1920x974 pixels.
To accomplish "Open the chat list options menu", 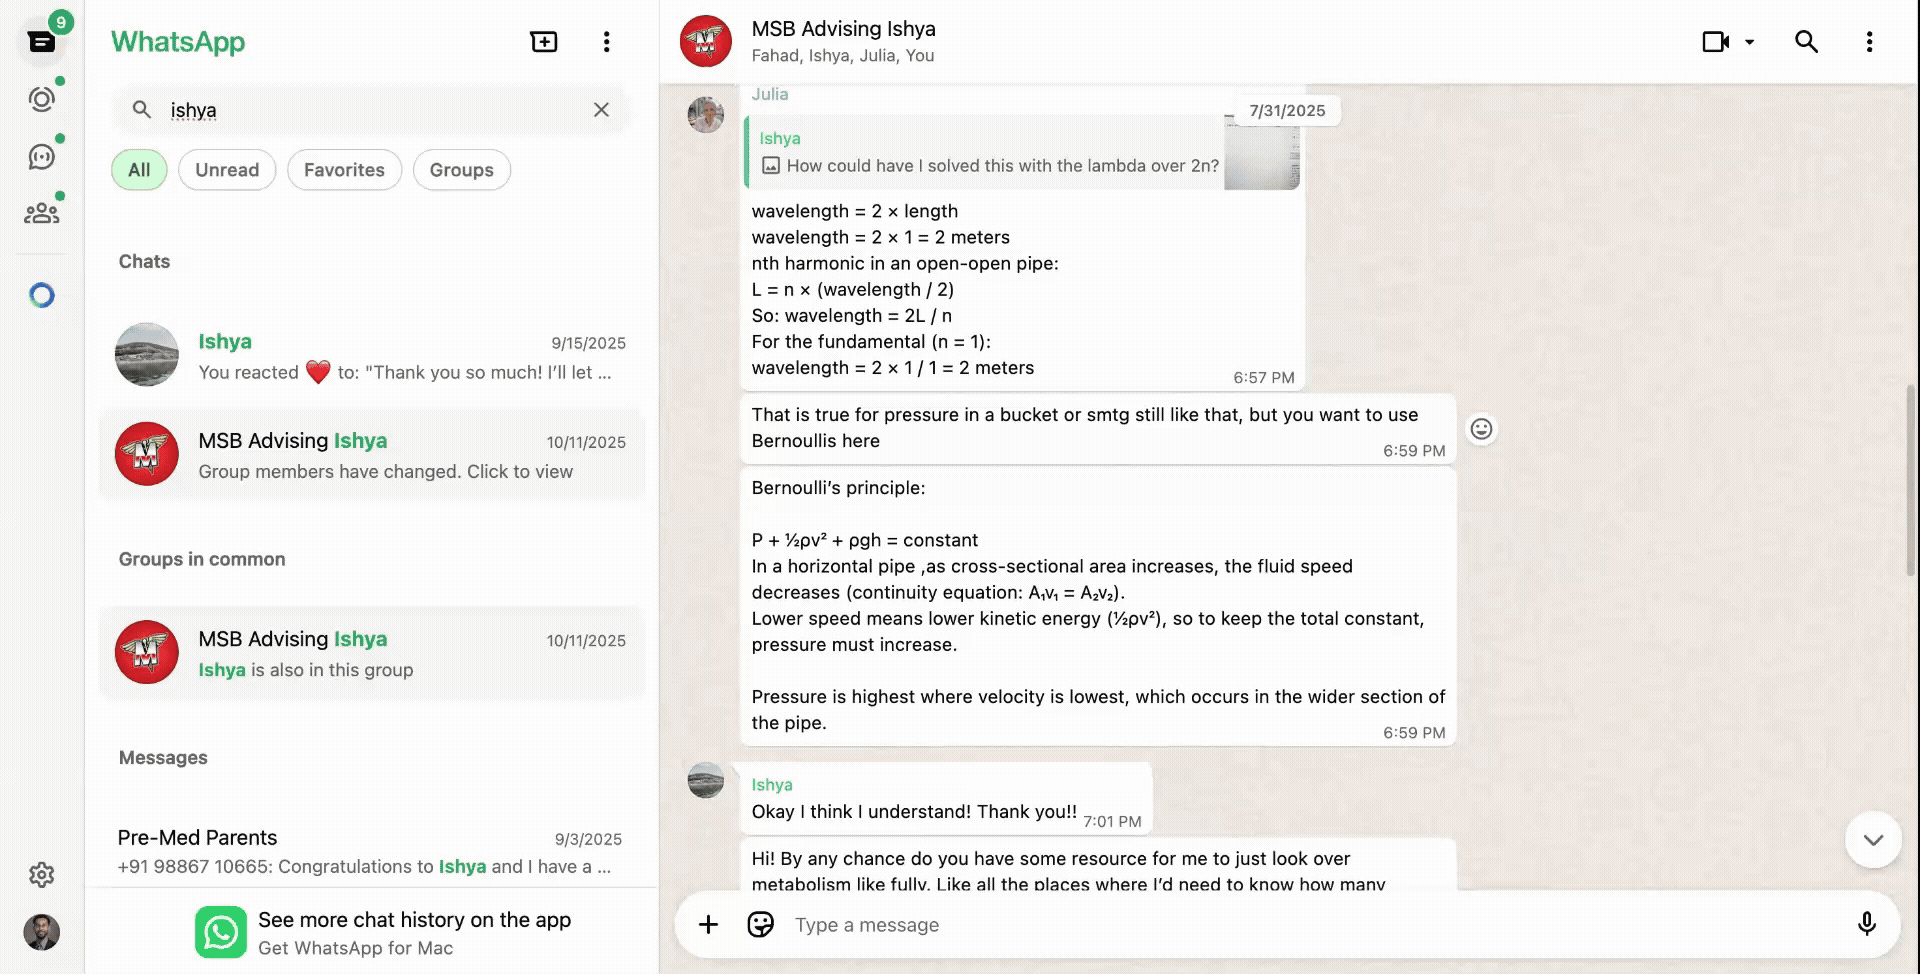I will [x=606, y=42].
